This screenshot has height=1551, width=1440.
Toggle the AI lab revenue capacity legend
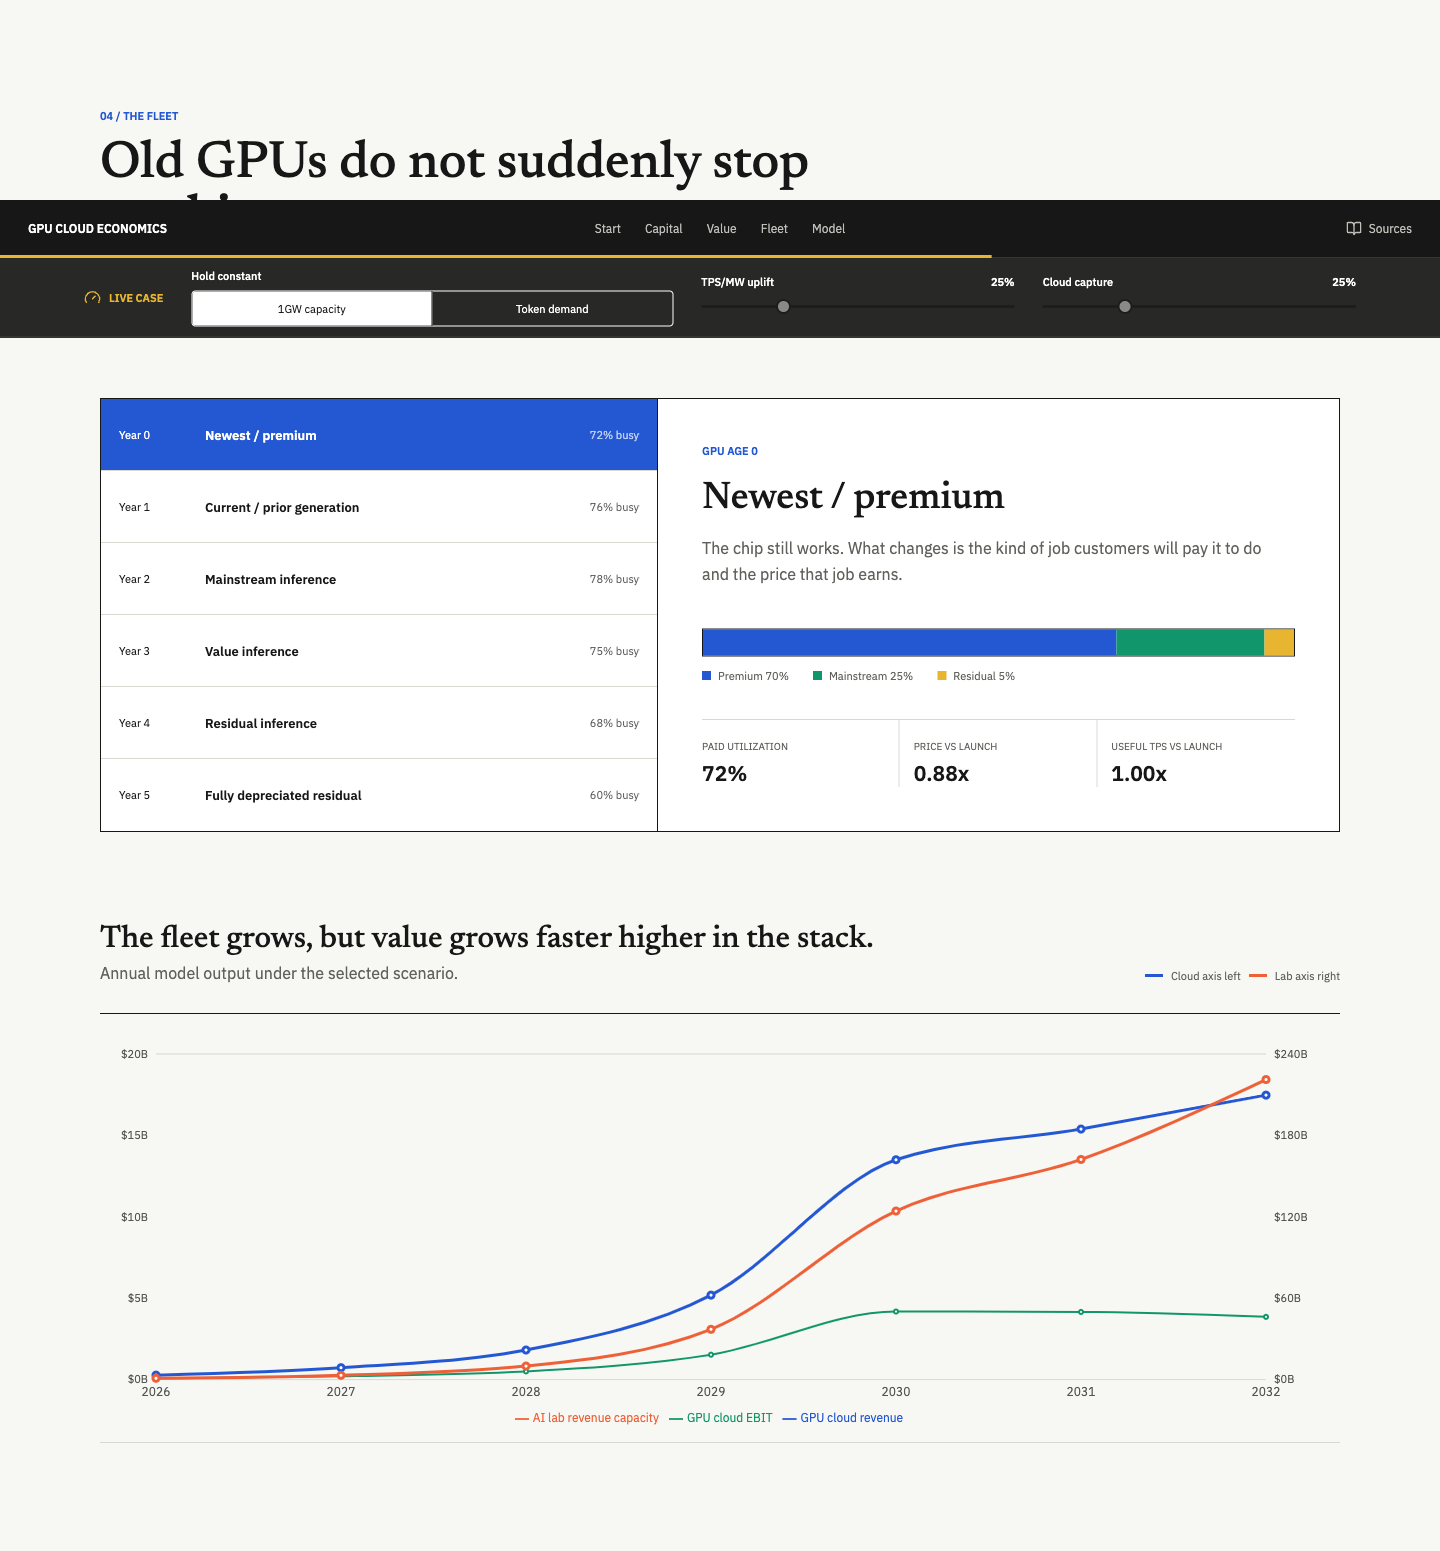[x=587, y=1418]
